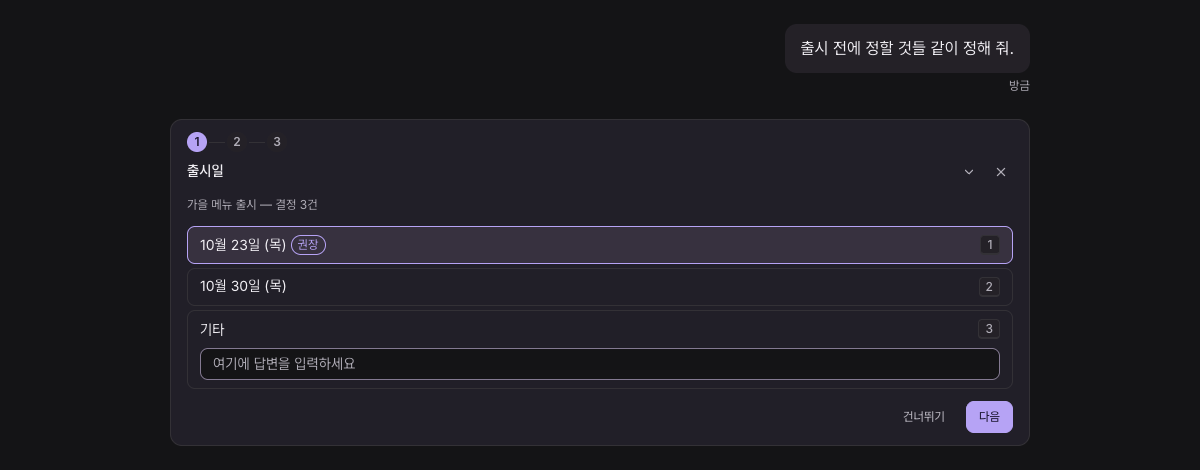Click the 권장 badge
The height and width of the screenshot is (470, 1200).
tap(308, 245)
